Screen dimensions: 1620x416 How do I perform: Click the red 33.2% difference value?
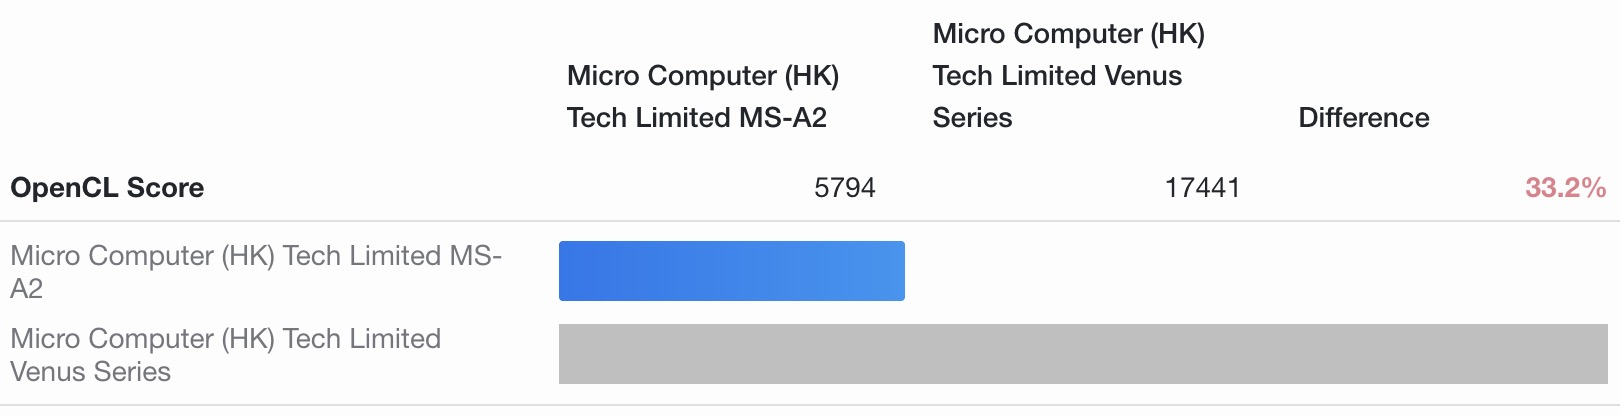(1565, 188)
